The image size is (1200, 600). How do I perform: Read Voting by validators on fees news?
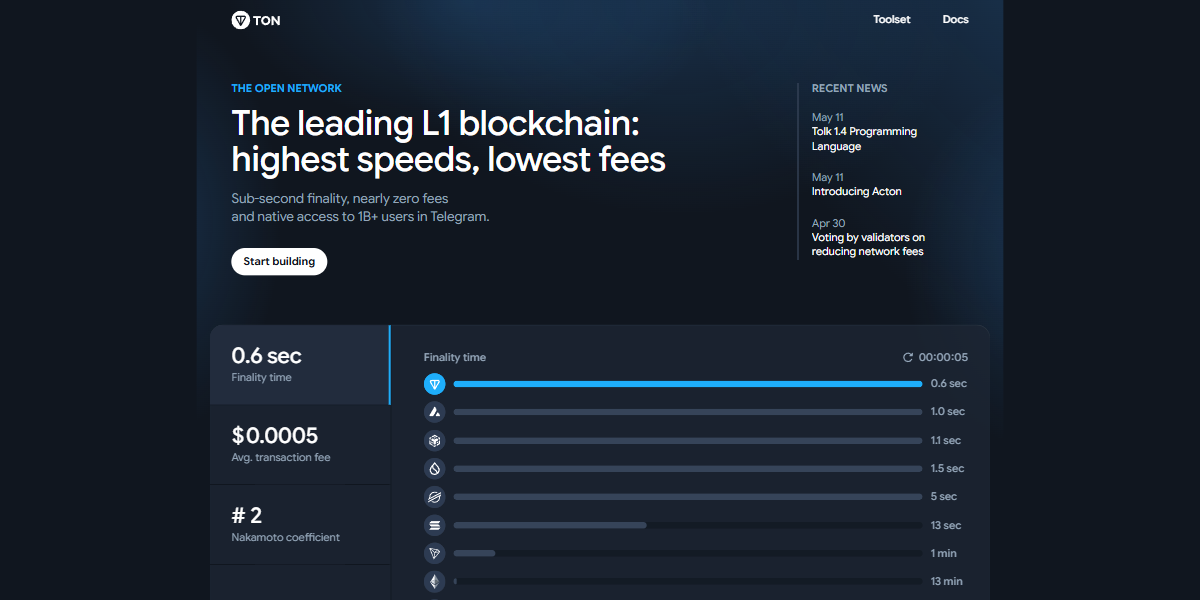(868, 245)
